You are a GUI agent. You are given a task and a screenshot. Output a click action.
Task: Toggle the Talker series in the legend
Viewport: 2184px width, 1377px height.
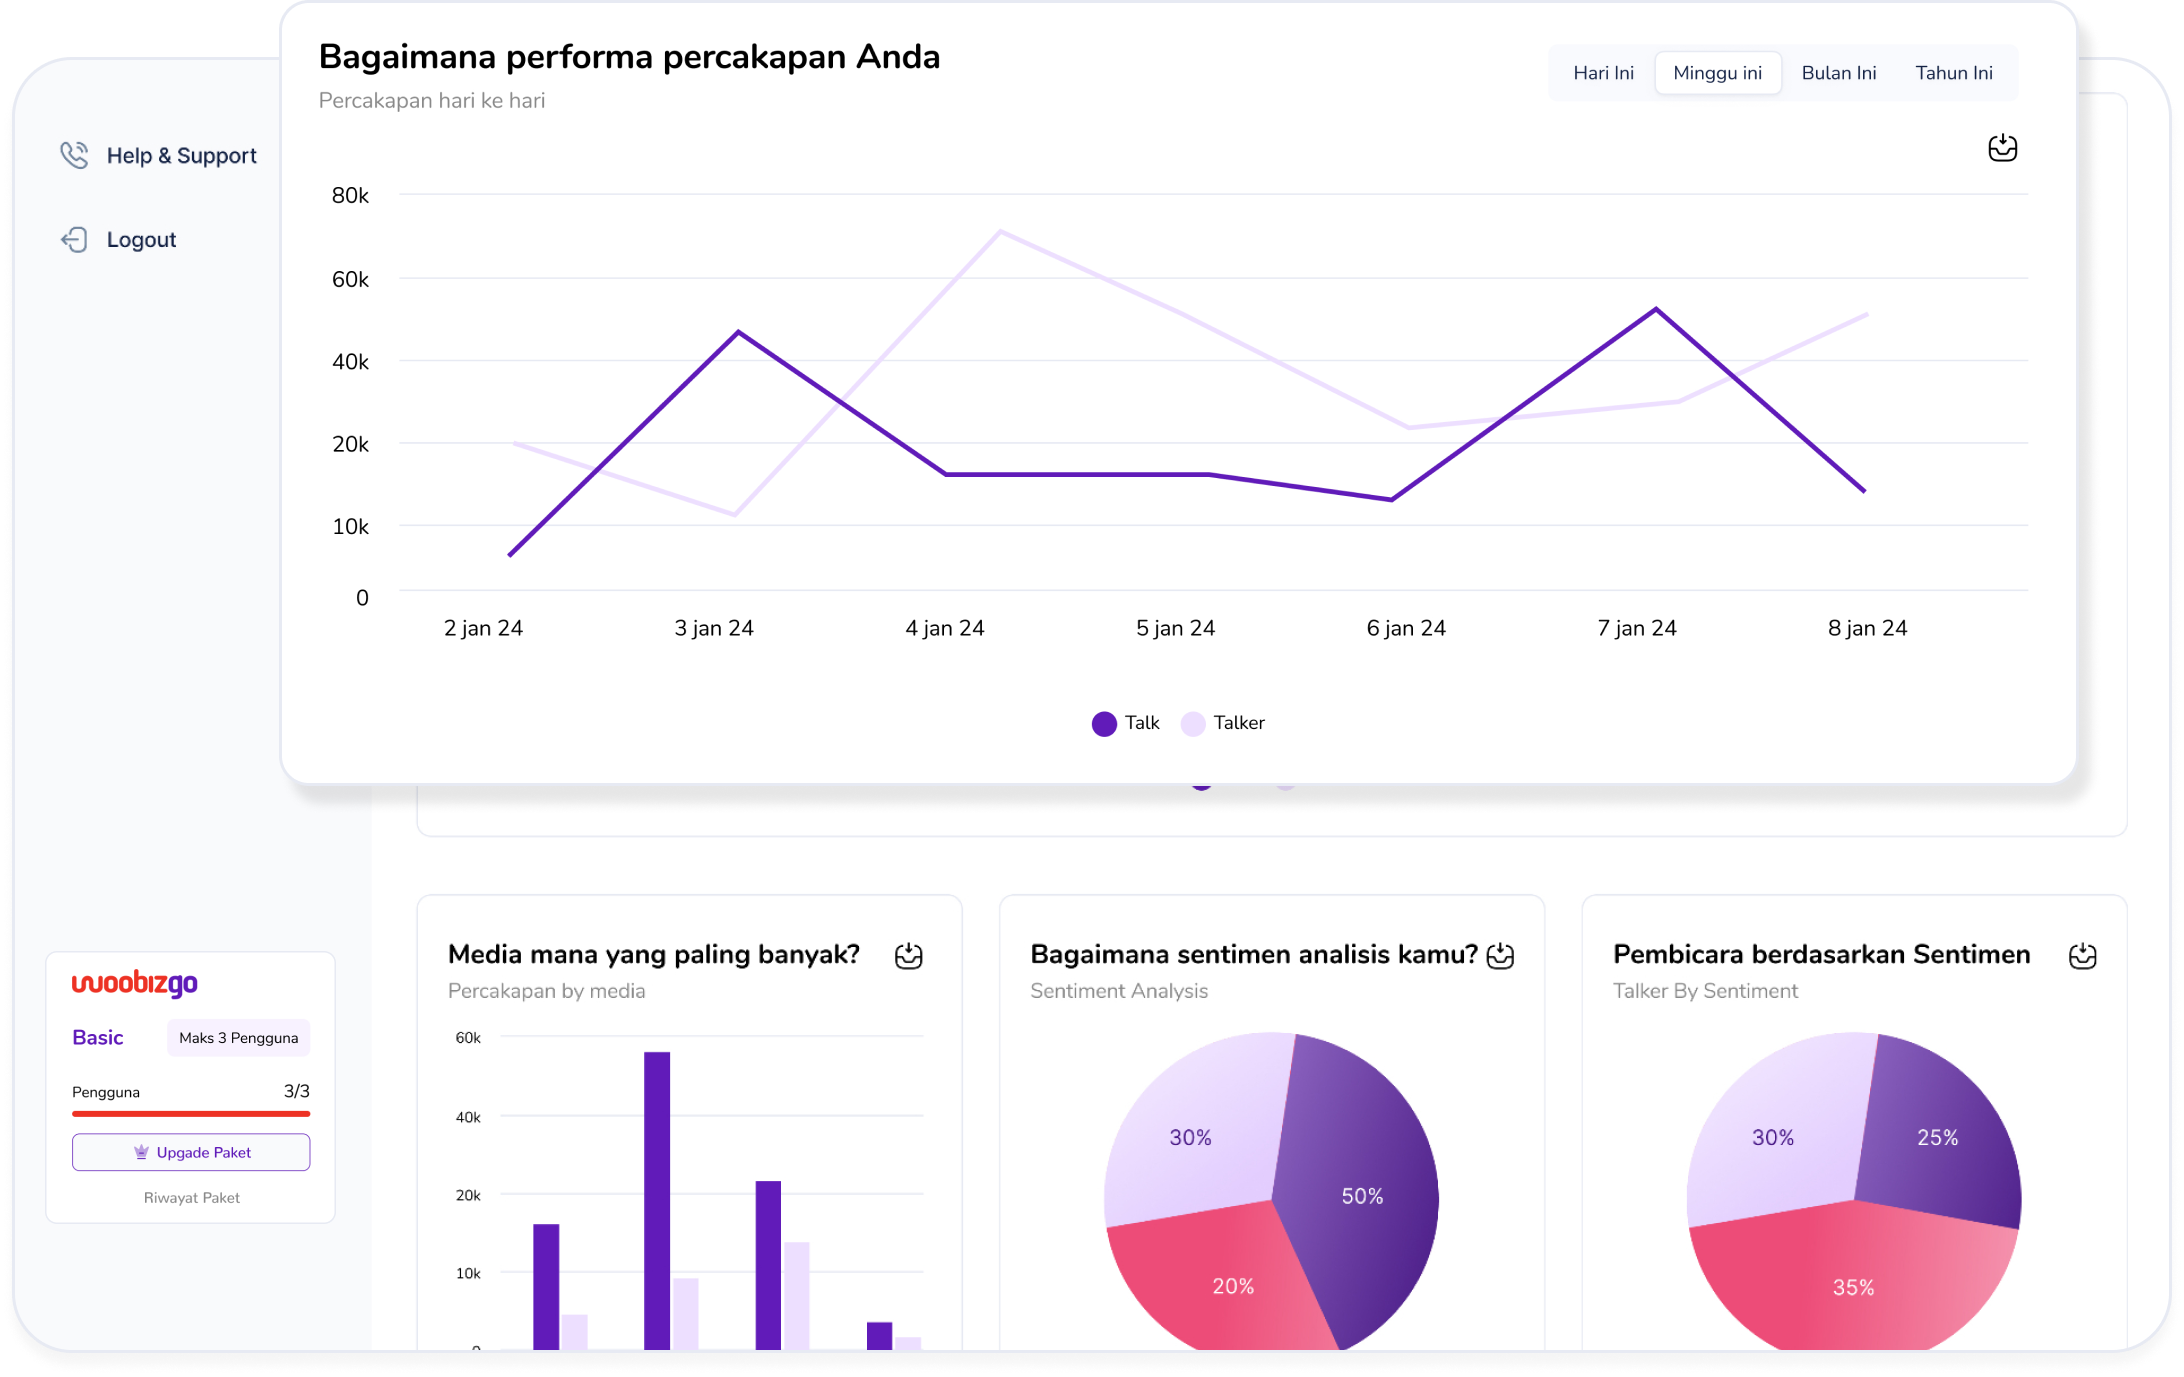(1222, 723)
